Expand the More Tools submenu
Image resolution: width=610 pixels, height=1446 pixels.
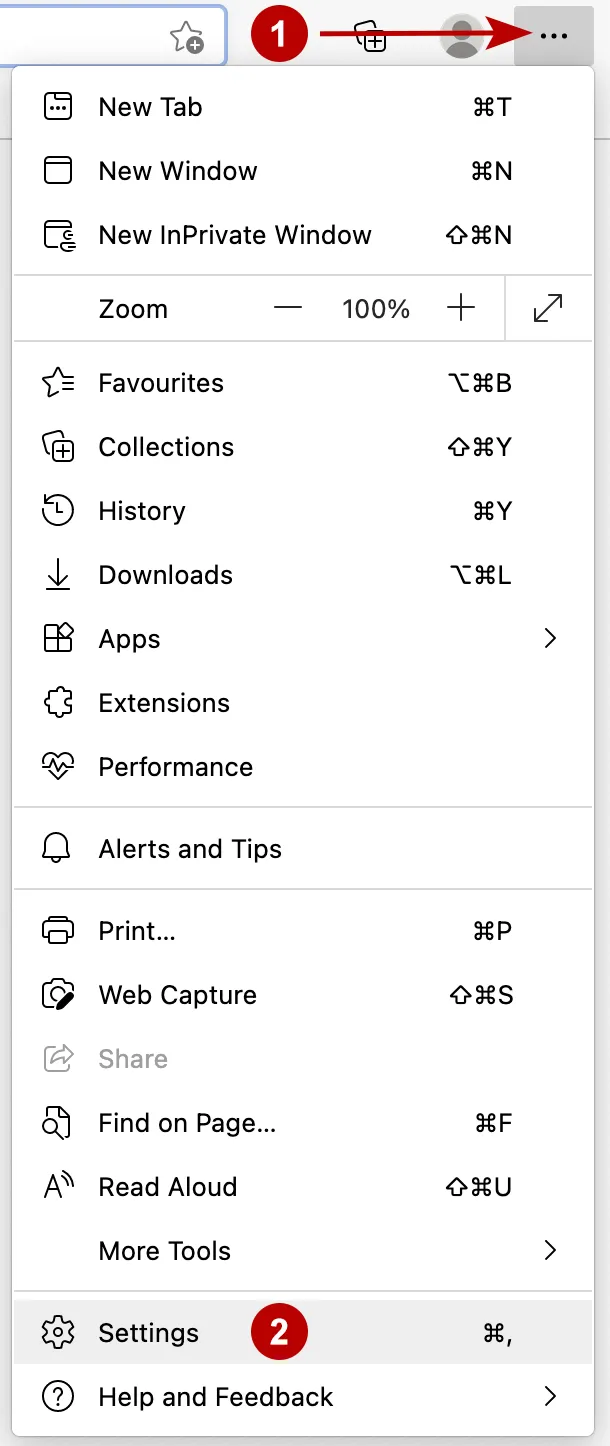pyautogui.click(x=164, y=1251)
